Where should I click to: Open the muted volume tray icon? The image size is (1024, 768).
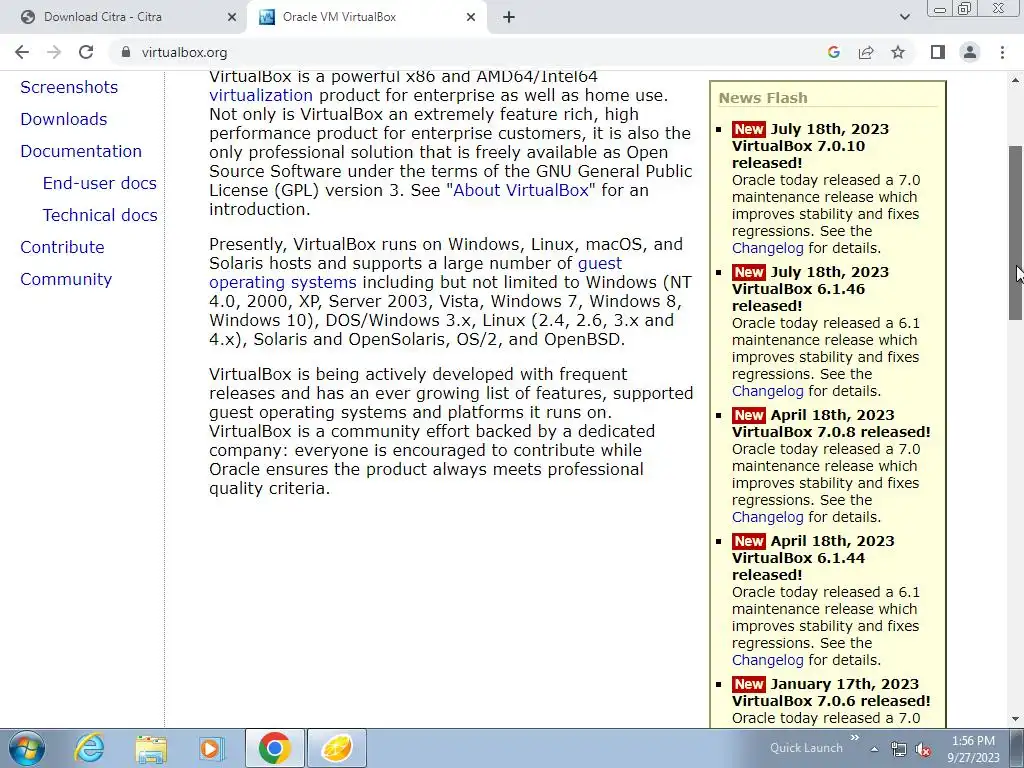923,749
